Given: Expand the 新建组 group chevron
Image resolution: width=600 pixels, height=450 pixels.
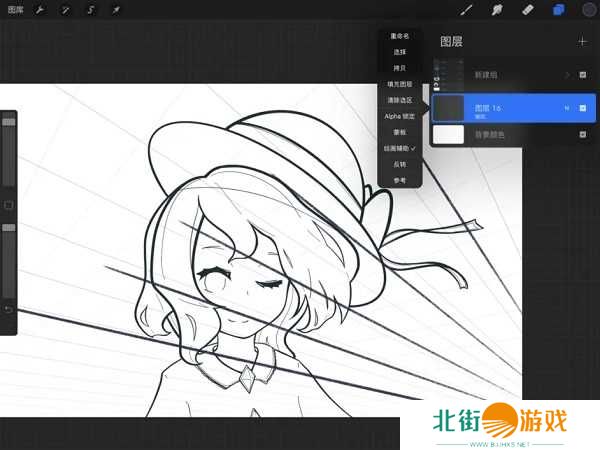Looking at the screenshot, I should pos(567,74).
